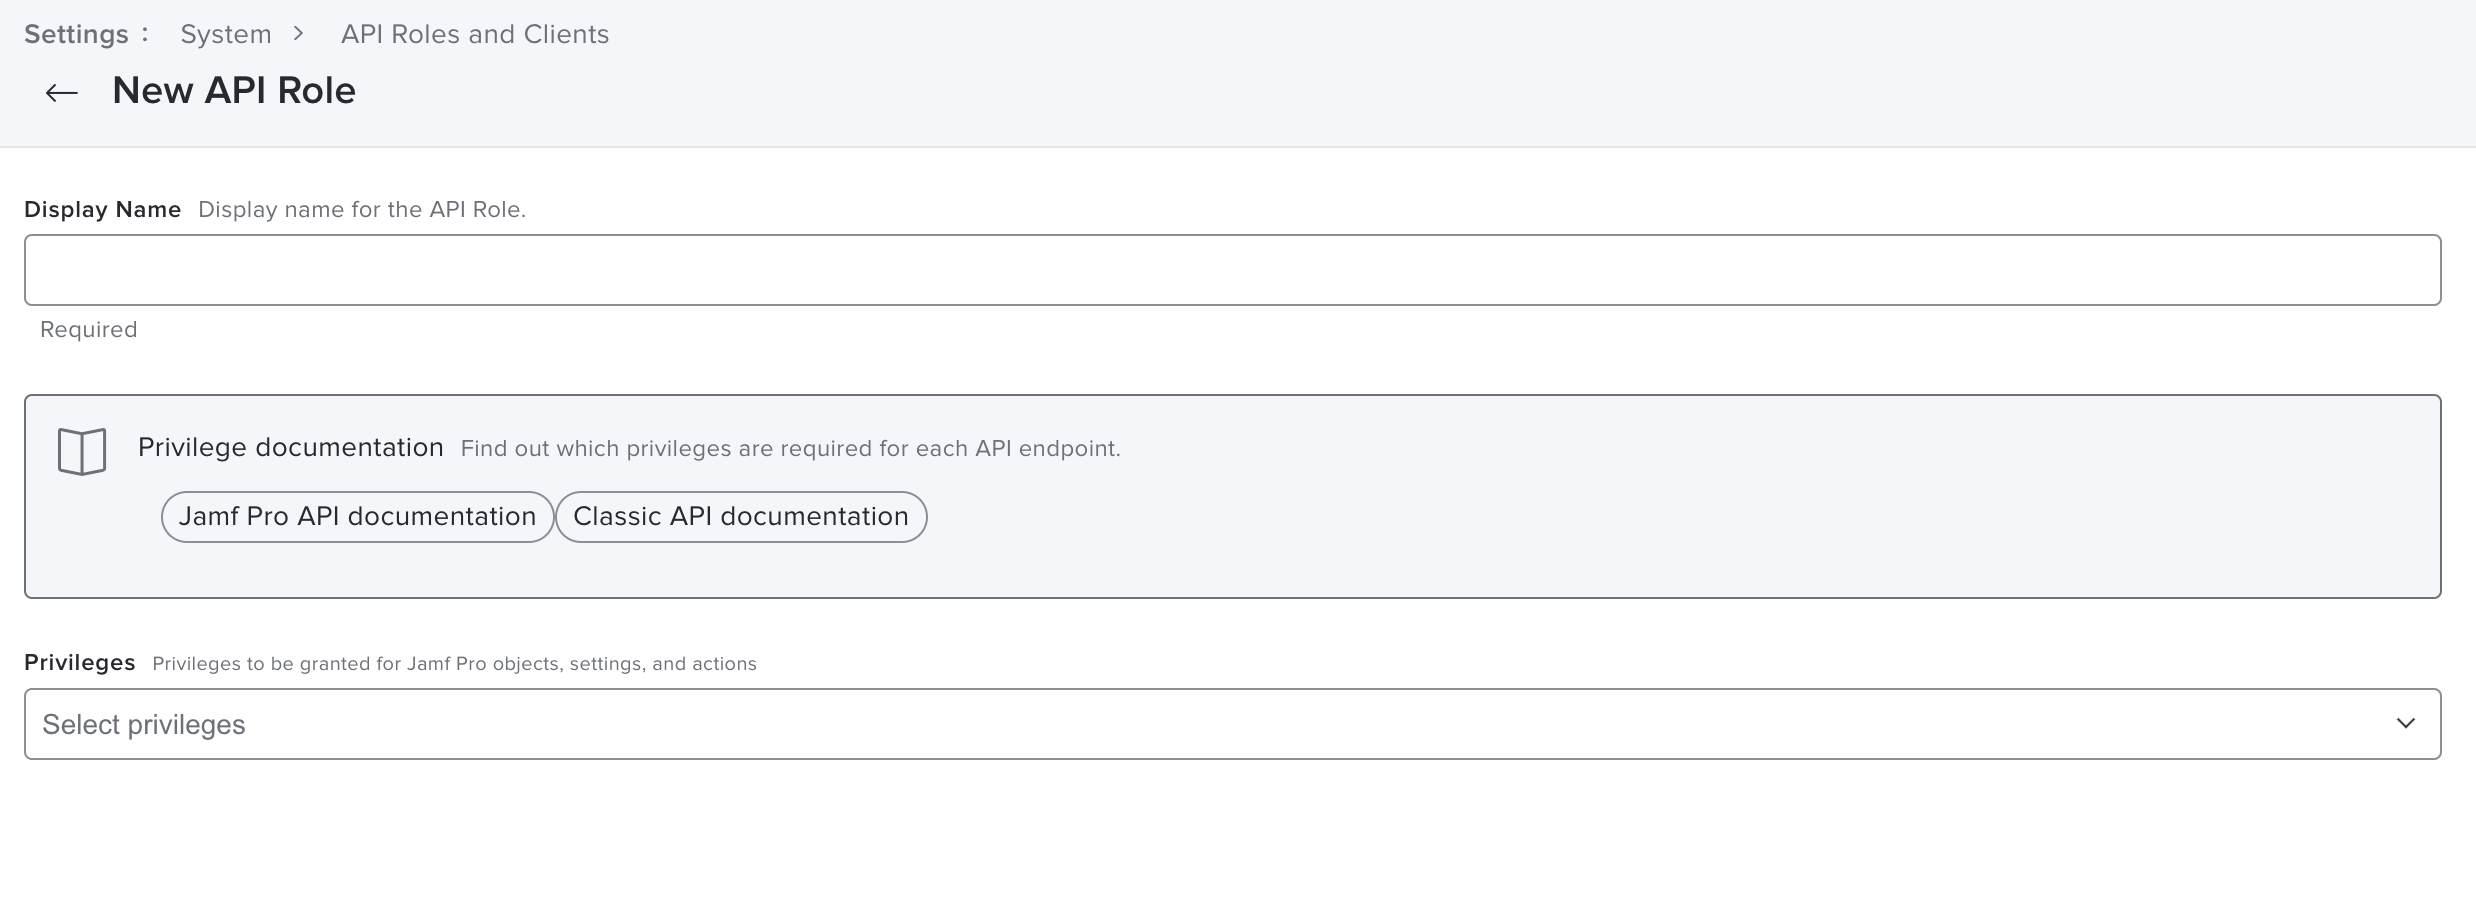Focus the Display Name text field
Image resolution: width=2476 pixels, height=902 pixels.
[1232, 270]
